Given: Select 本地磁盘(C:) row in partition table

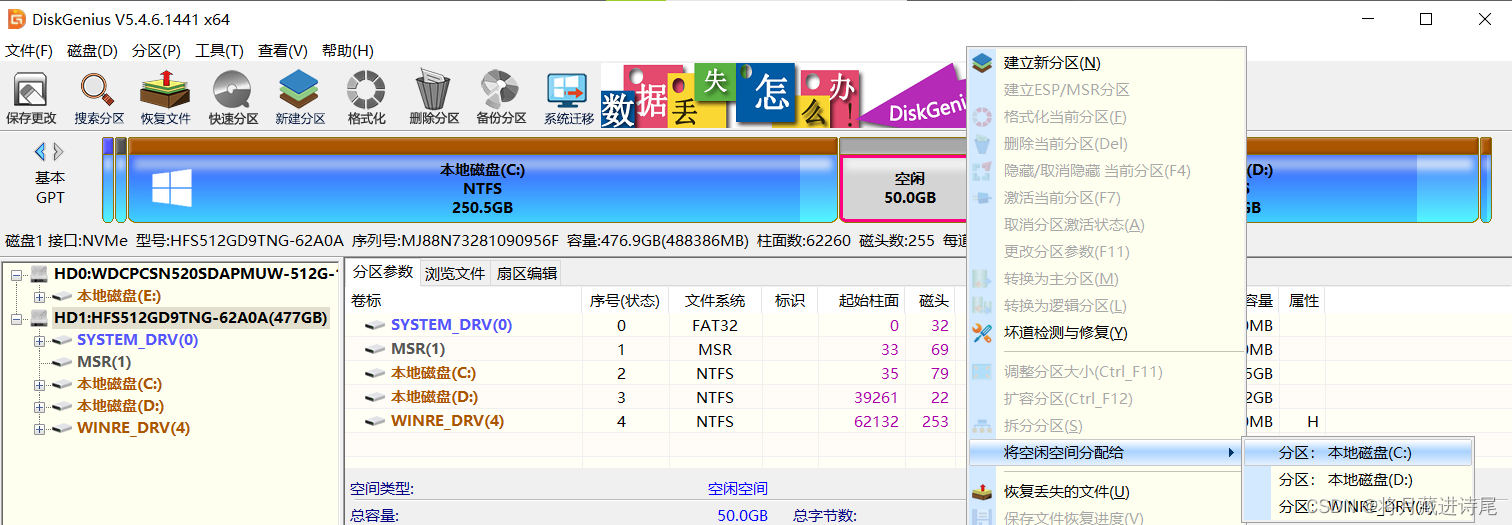Looking at the screenshot, I should [655, 374].
